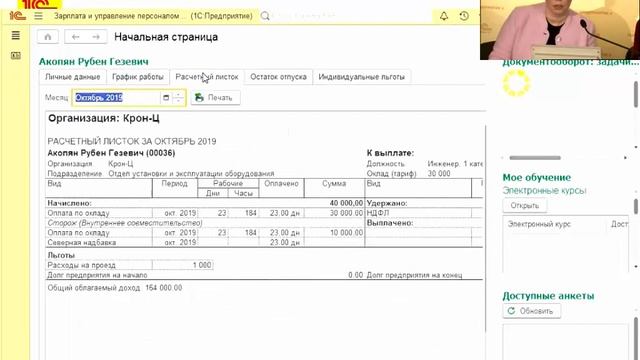Viewport: 640px width, 360px height.
Task: Click the right panel vertical scrollbar at top
Action: (636, 94)
